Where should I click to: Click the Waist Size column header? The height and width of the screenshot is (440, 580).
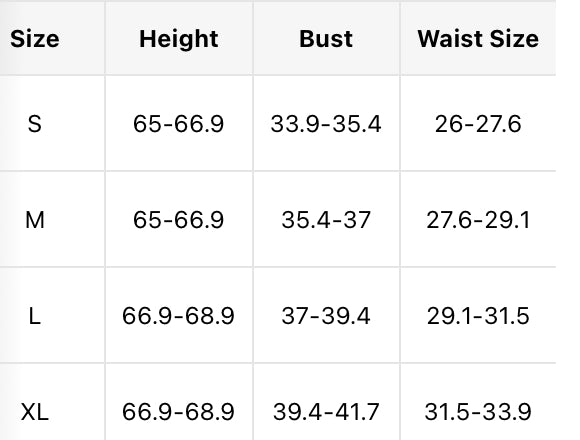(x=478, y=39)
